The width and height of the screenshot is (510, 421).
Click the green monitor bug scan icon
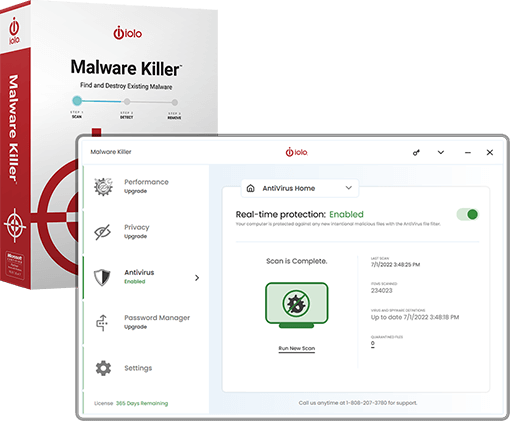pos(297,305)
